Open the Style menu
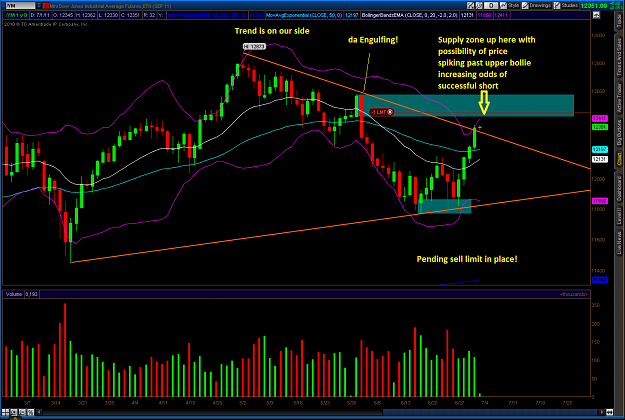Image resolution: width=625 pixels, height=420 pixels. 510,6
